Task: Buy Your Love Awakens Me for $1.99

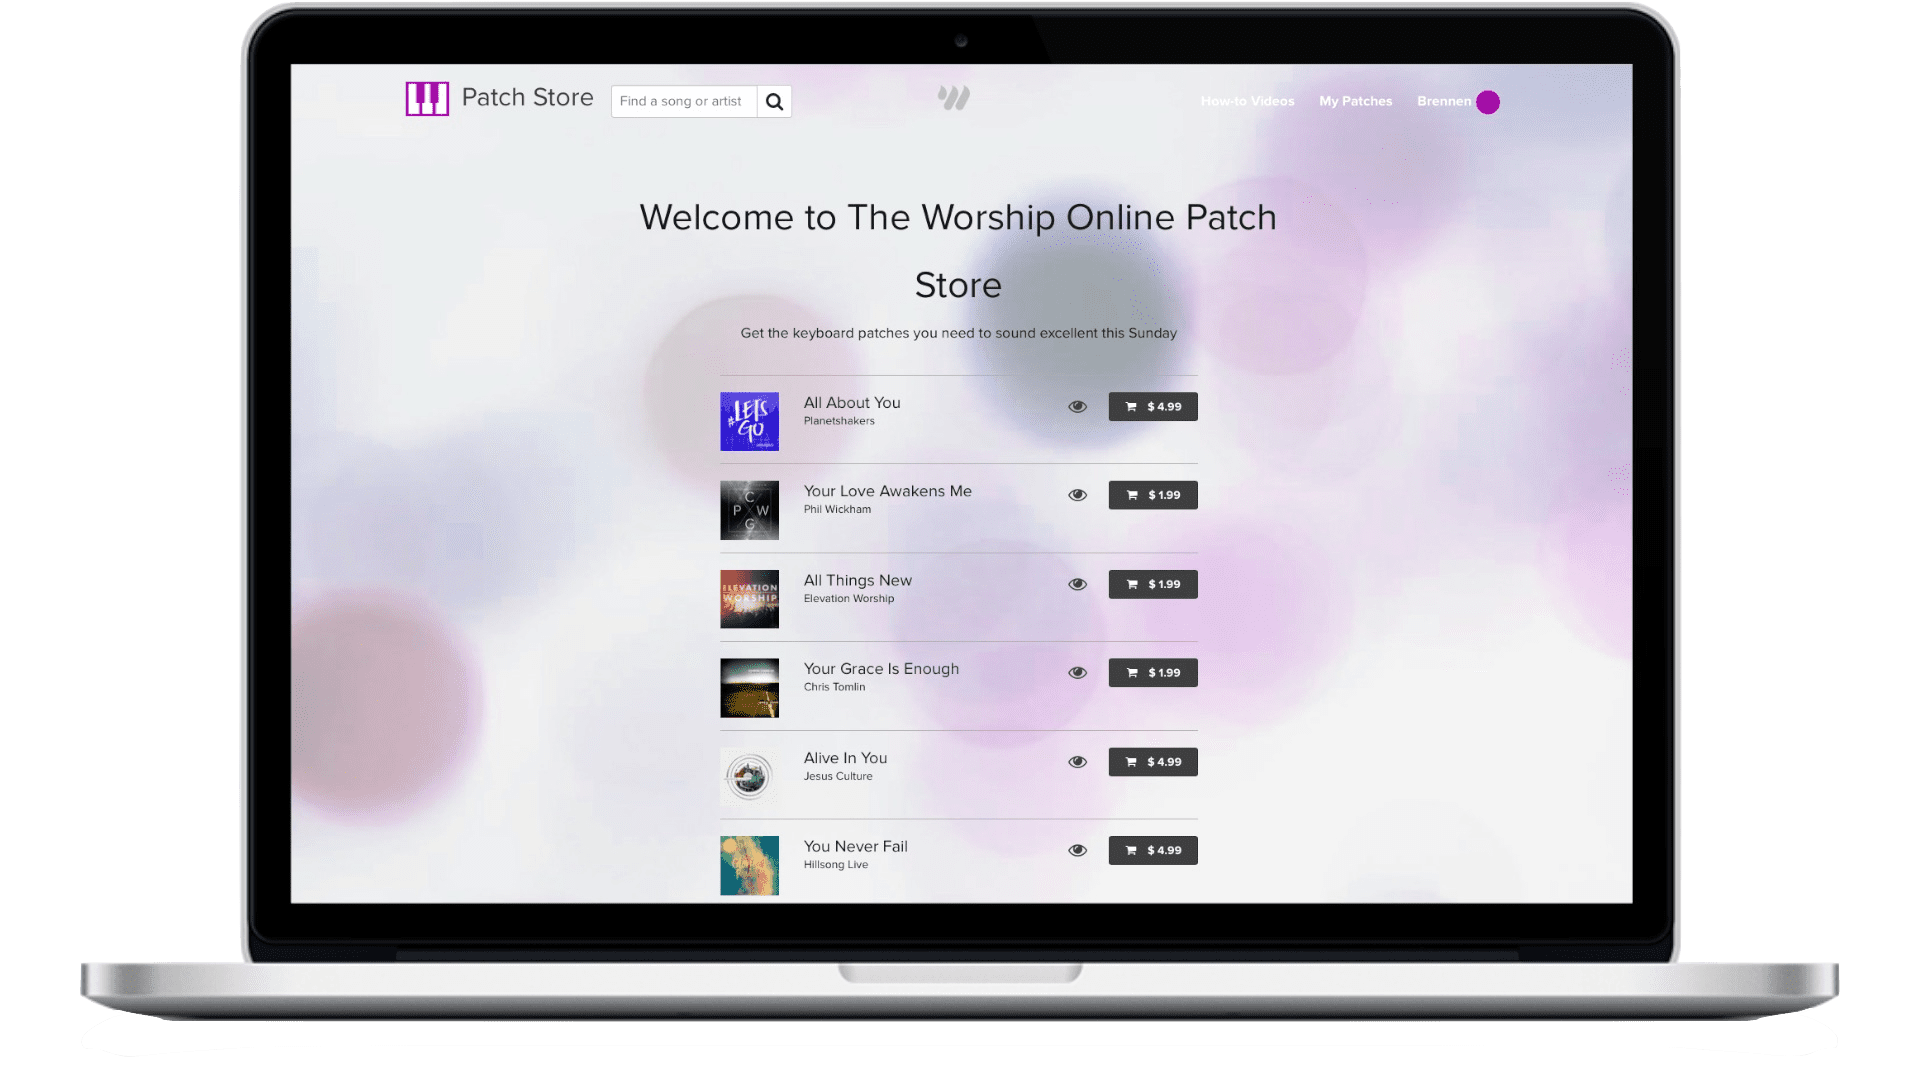Action: click(x=1153, y=495)
